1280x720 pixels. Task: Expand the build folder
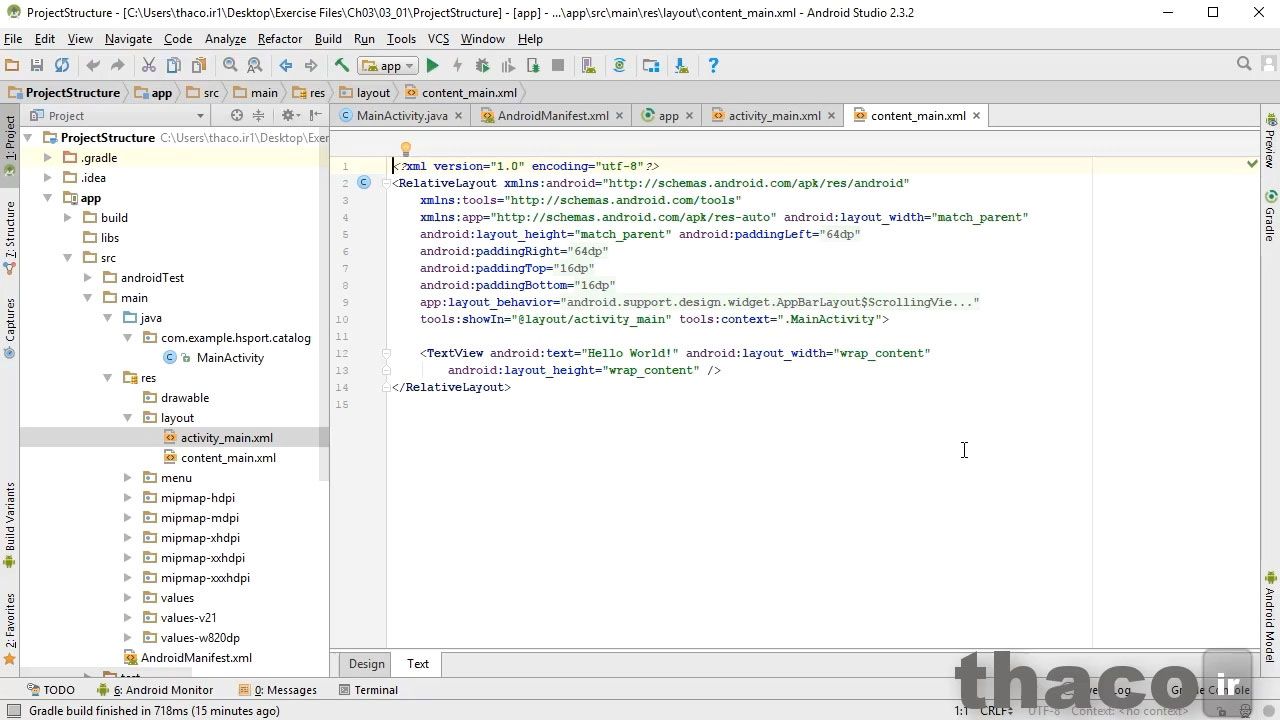tap(67, 218)
